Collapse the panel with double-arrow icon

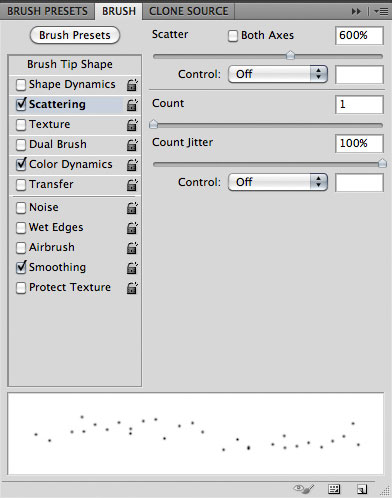coord(356,11)
